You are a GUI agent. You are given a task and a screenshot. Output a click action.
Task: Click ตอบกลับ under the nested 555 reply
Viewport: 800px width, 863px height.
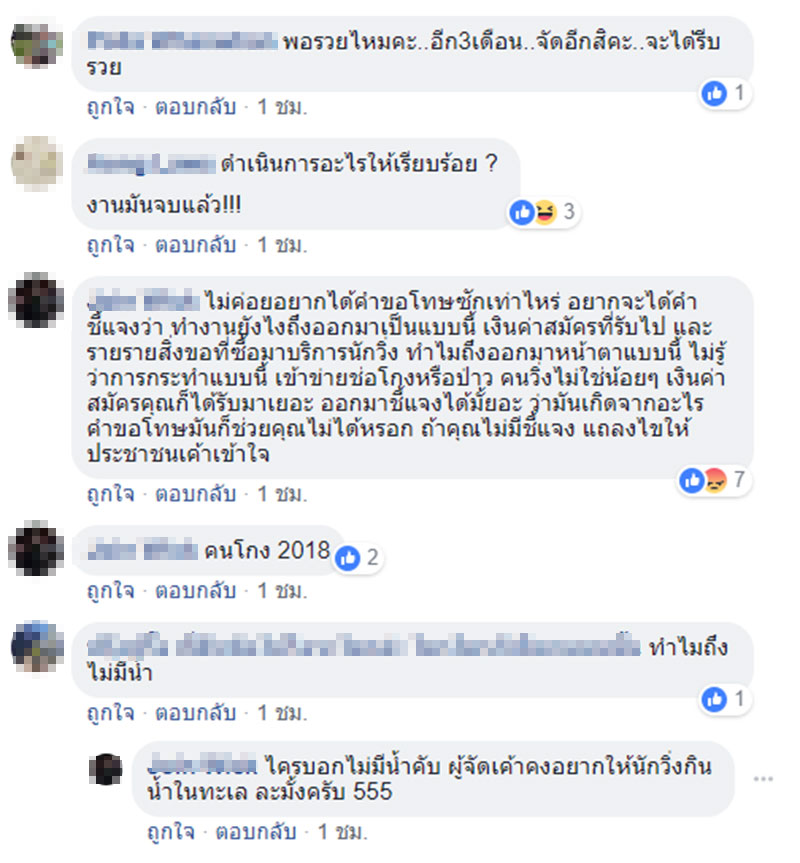pyautogui.click(x=256, y=832)
